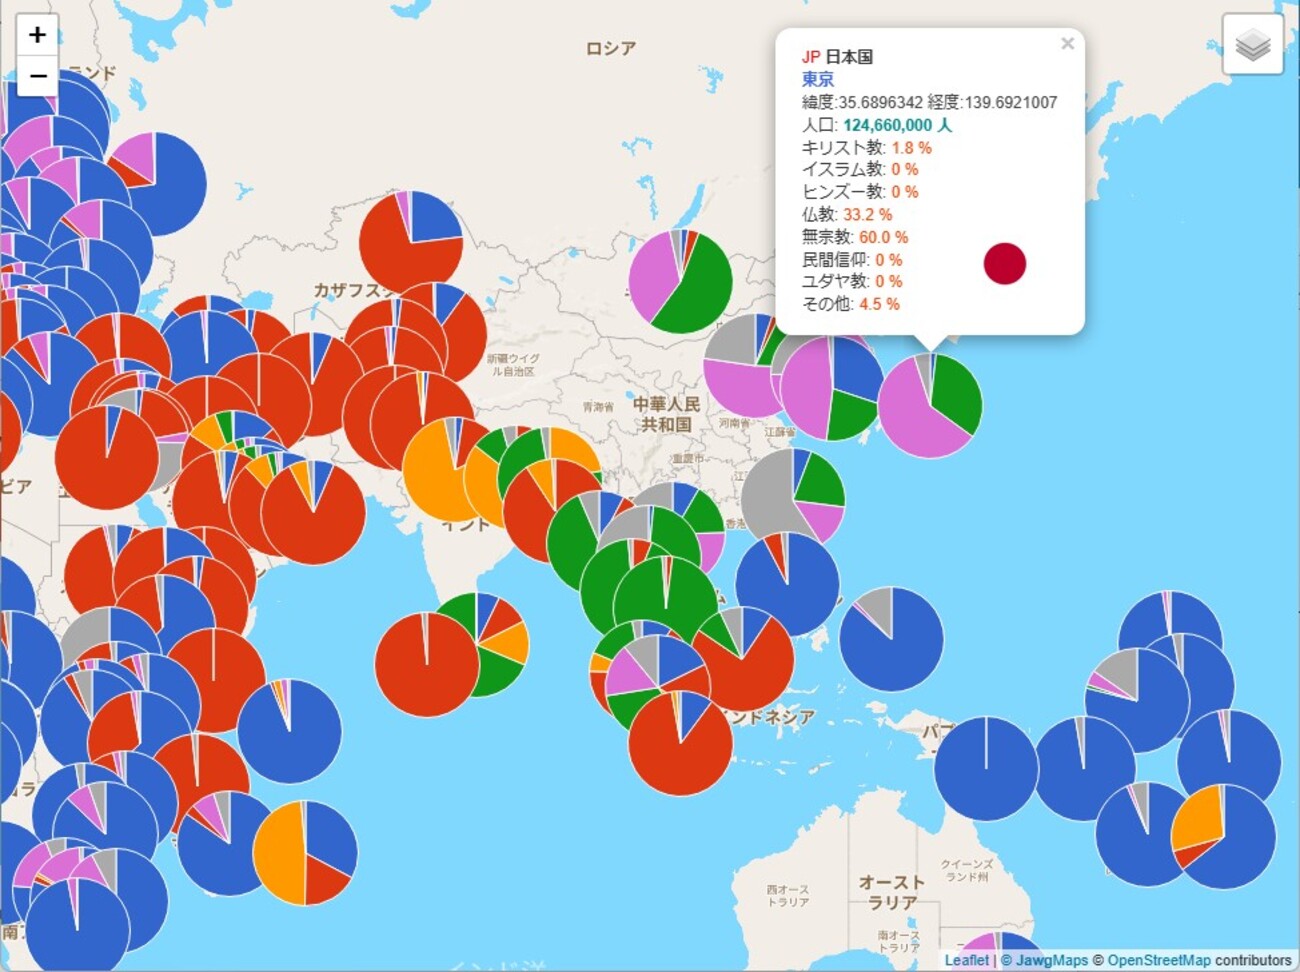
Task: Select the 東京 capital name in popup
Action: click(818, 79)
